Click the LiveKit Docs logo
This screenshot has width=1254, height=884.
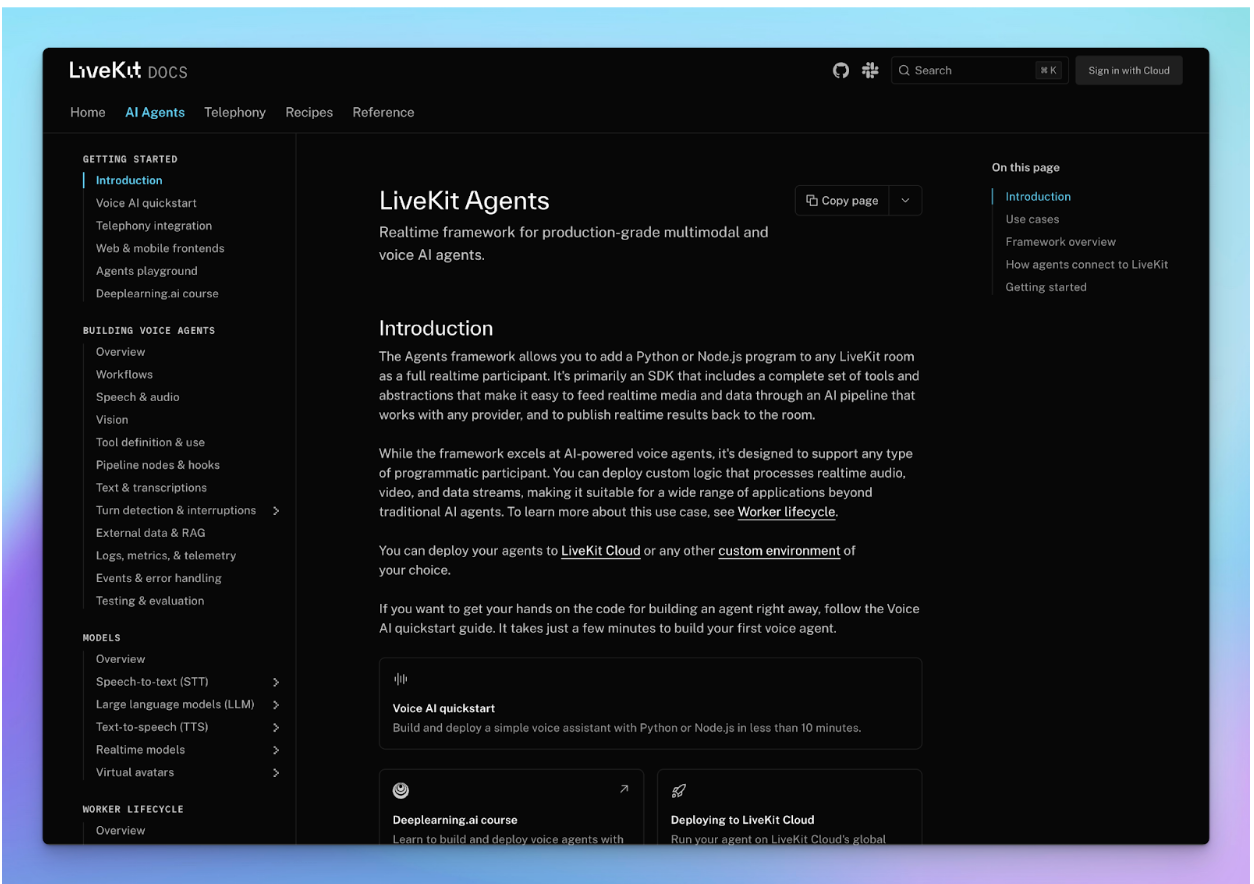click(x=128, y=71)
